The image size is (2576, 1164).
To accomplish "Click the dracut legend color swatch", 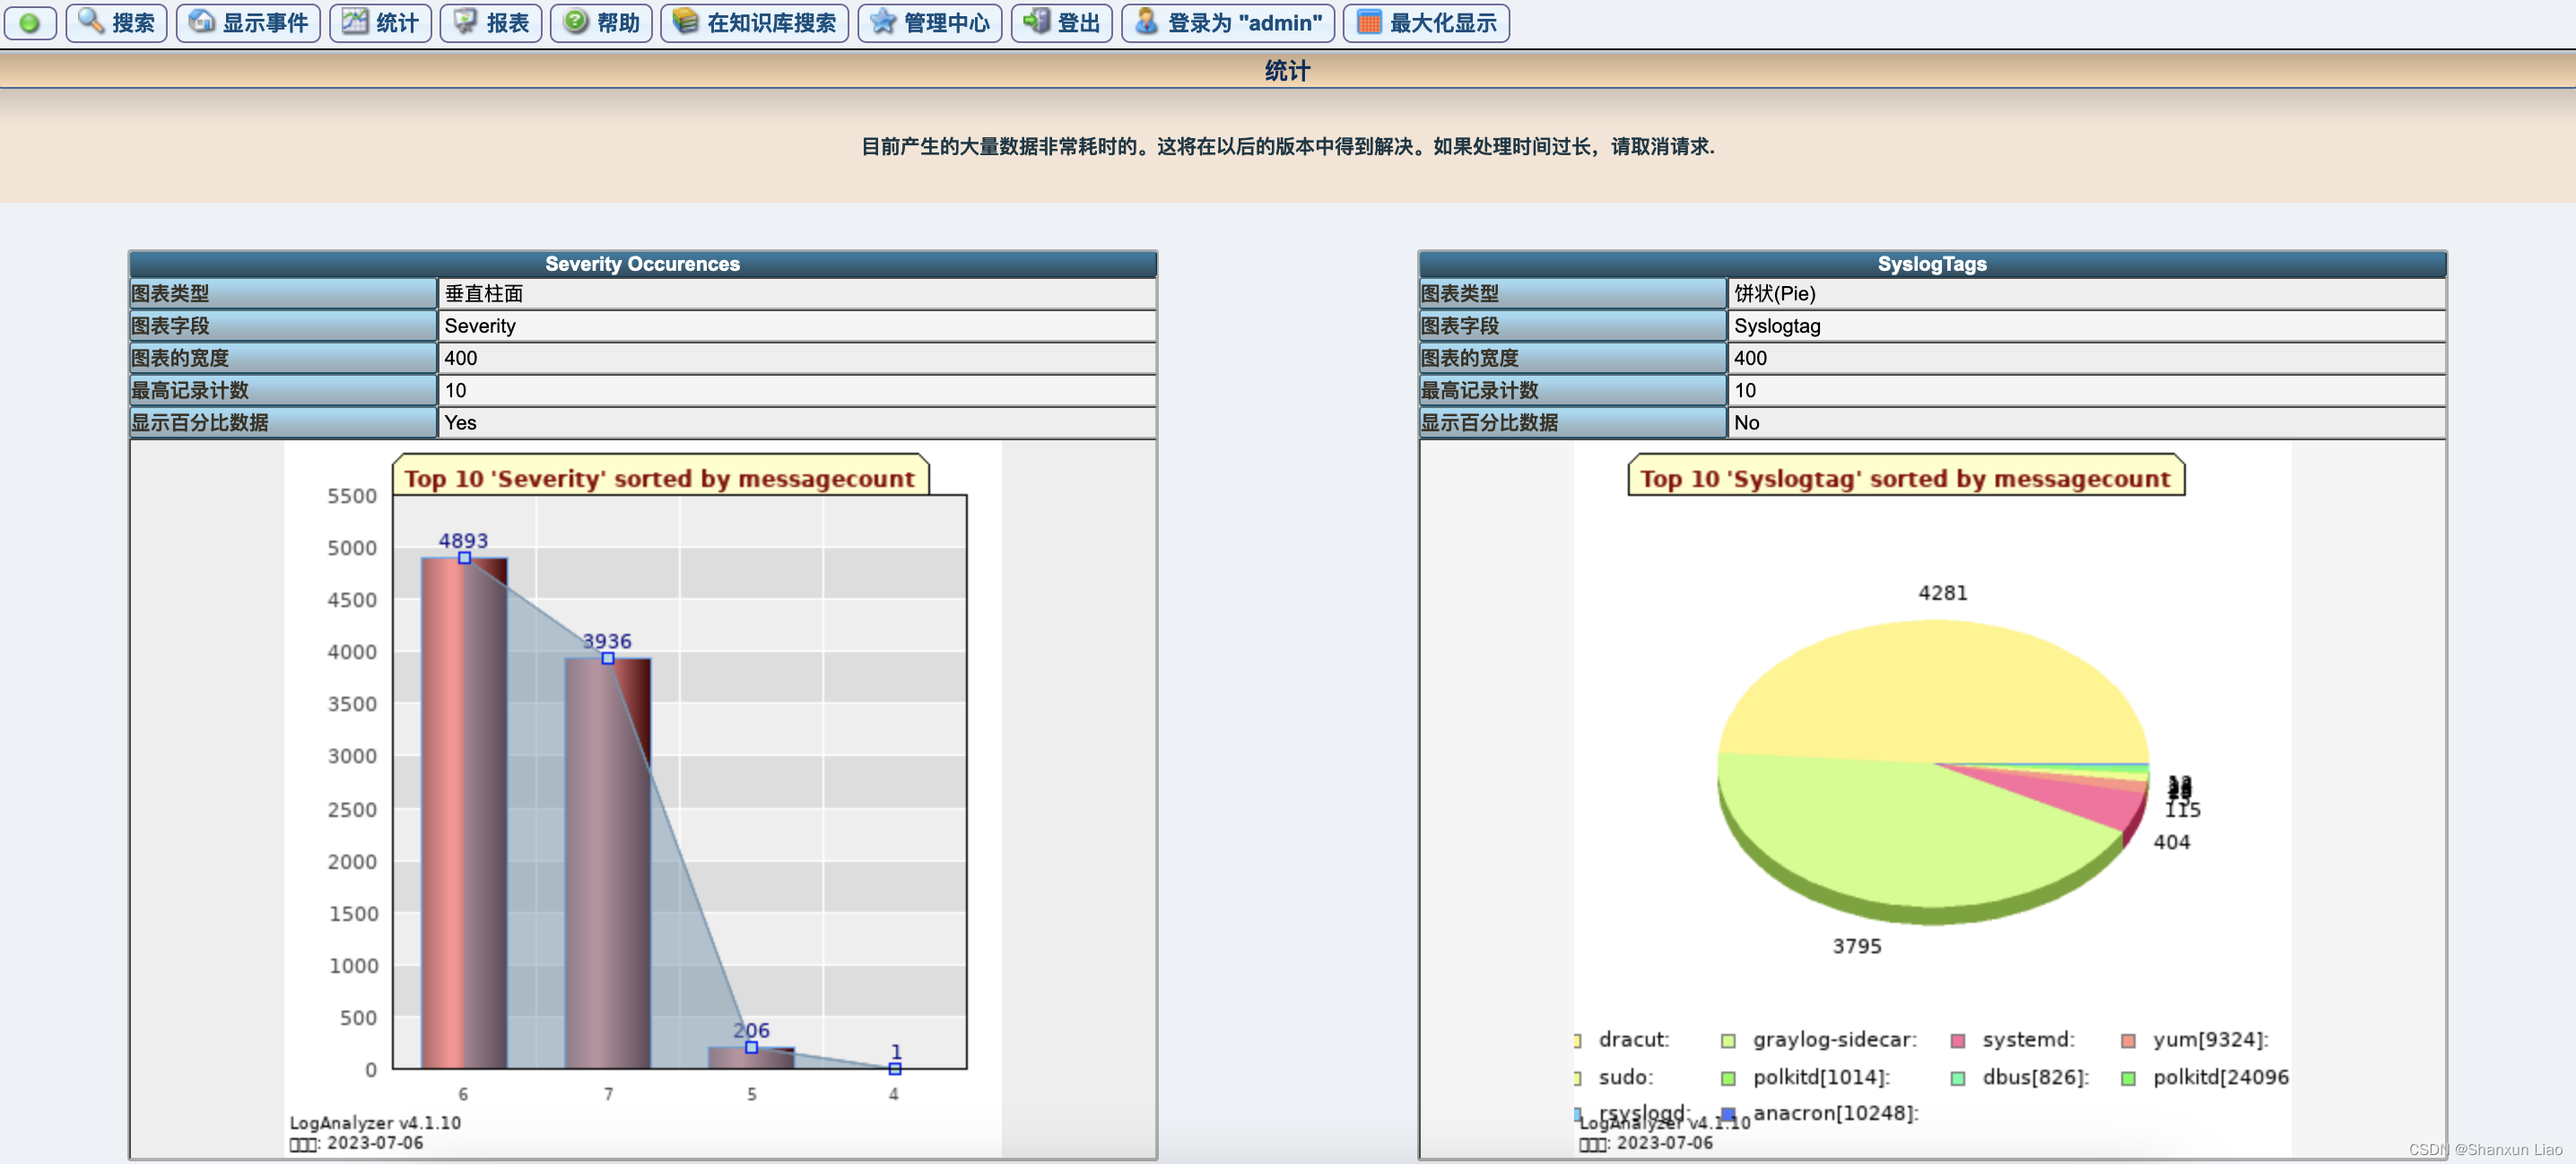I will (1578, 1039).
